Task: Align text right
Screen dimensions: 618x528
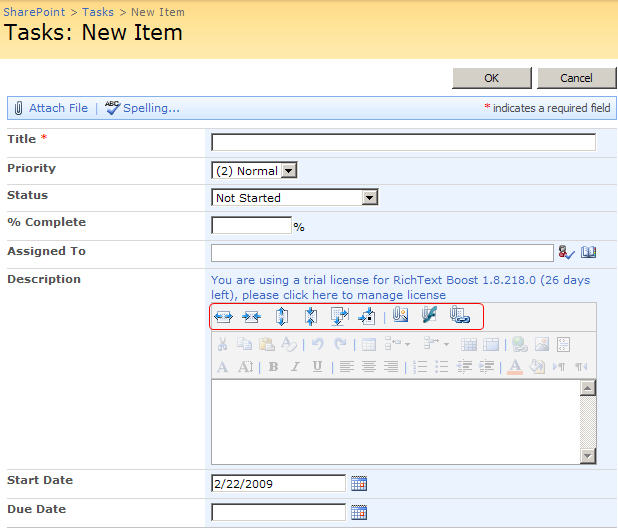Action: (391, 367)
